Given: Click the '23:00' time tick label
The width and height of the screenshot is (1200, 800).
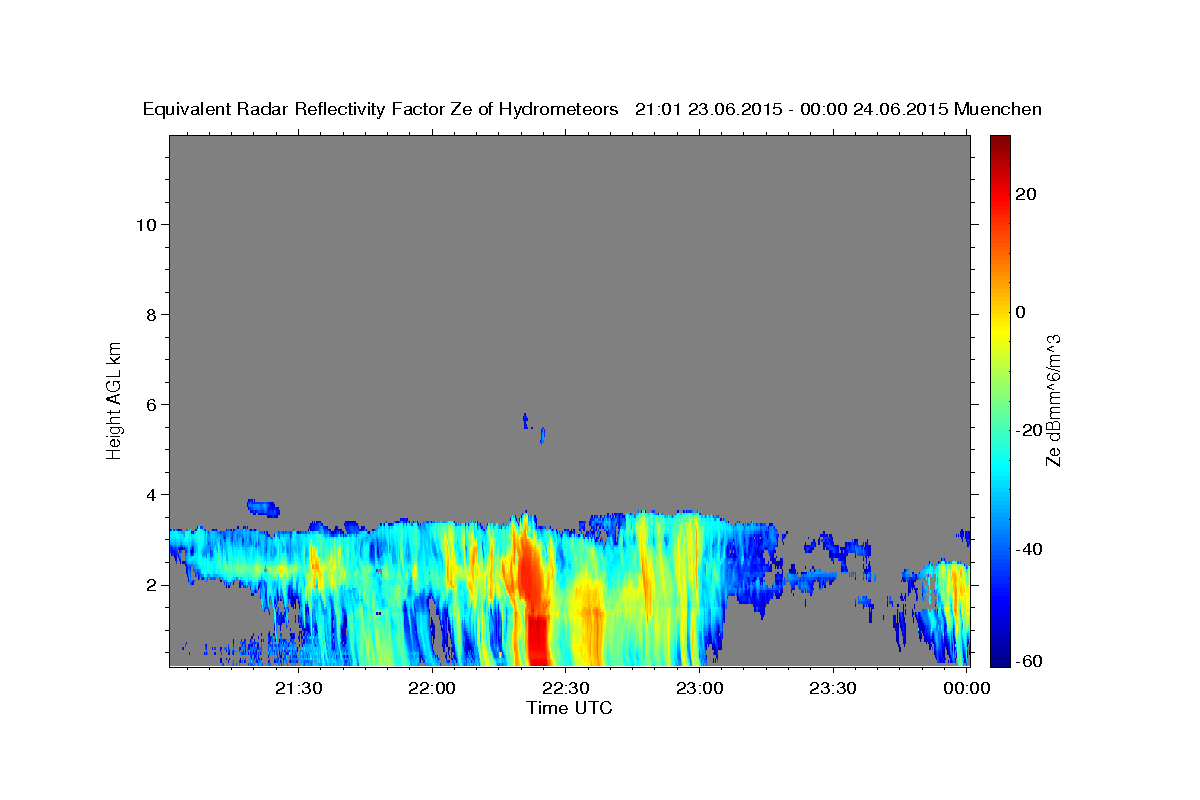Looking at the screenshot, I should (x=700, y=688).
